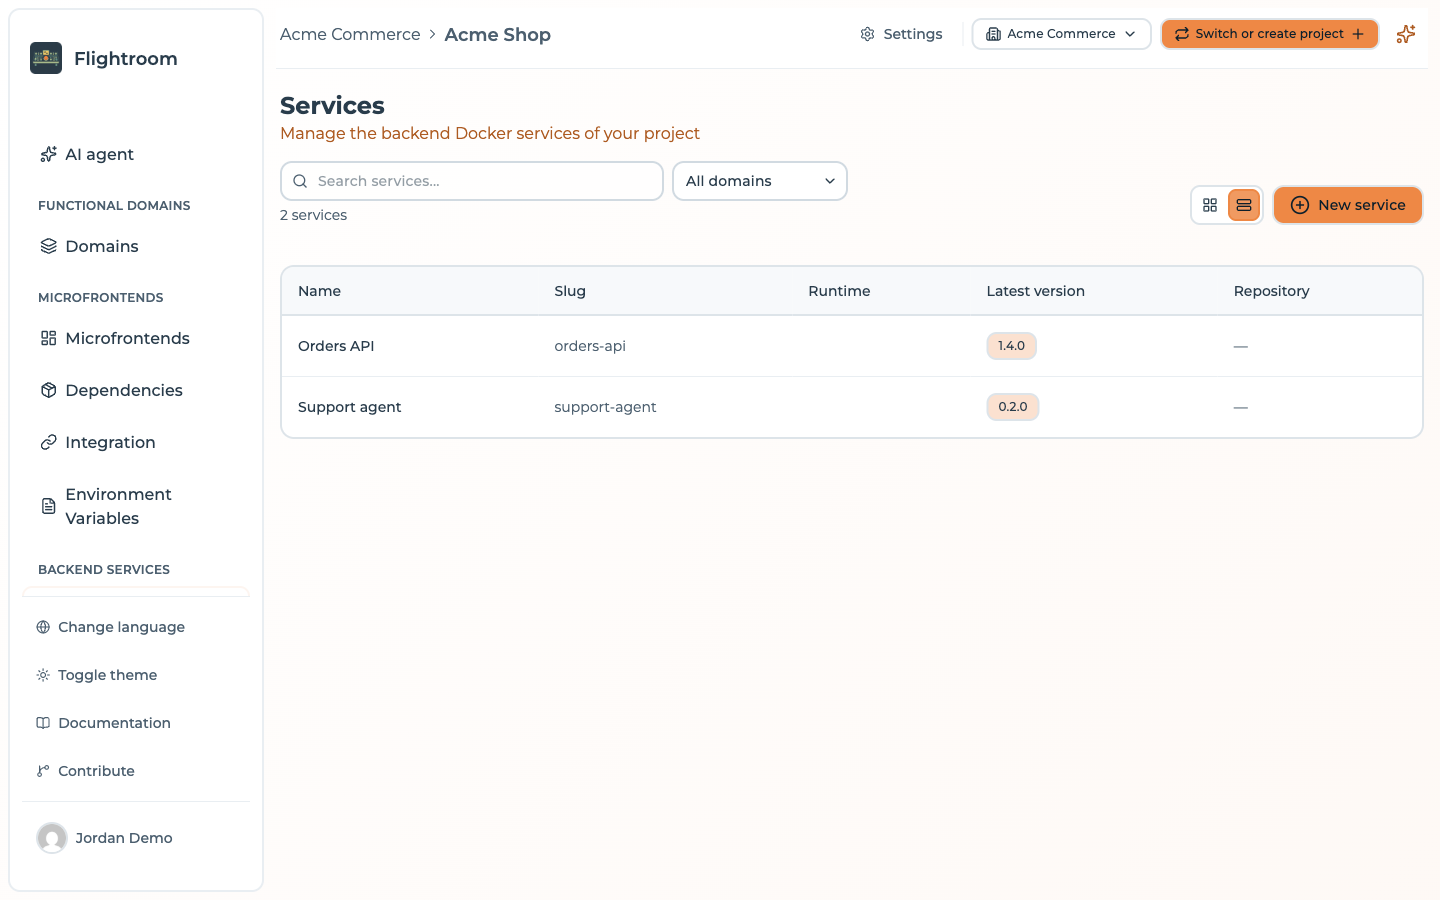
Task: Click the Contribute branch icon
Action: [x=43, y=771]
